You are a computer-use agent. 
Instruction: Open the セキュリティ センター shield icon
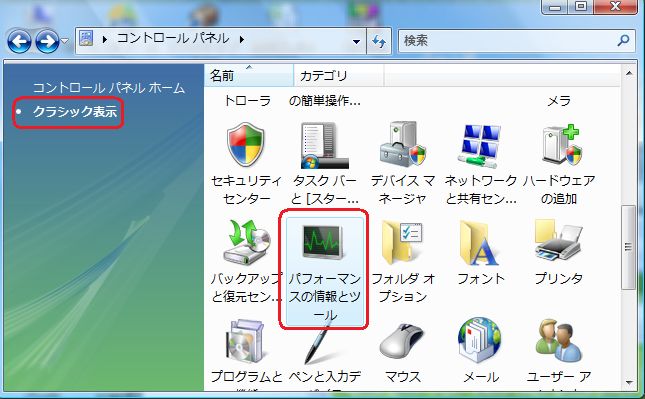pyautogui.click(x=246, y=144)
